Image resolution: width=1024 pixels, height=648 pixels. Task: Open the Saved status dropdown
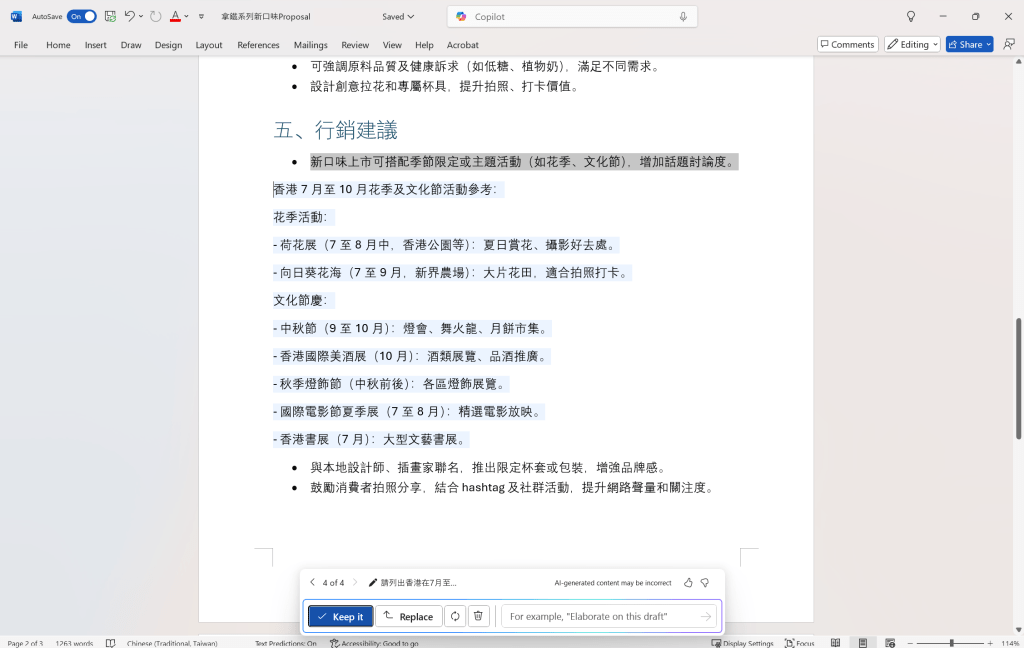pos(398,16)
